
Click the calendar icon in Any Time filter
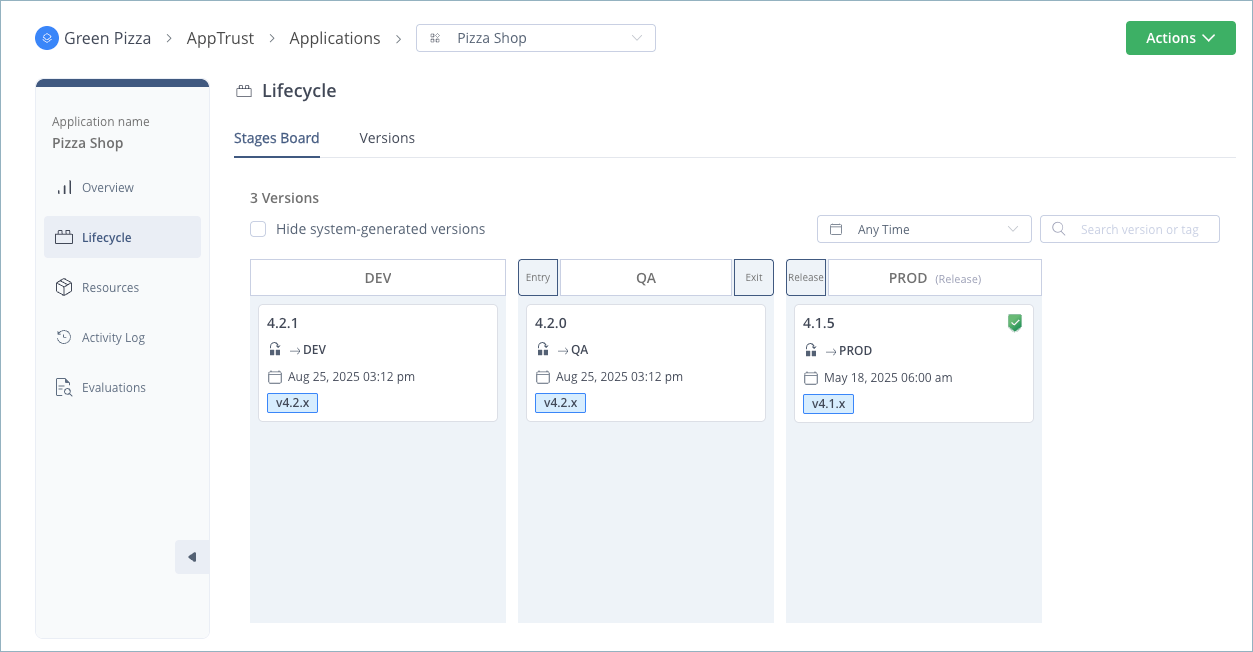click(837, 229)
